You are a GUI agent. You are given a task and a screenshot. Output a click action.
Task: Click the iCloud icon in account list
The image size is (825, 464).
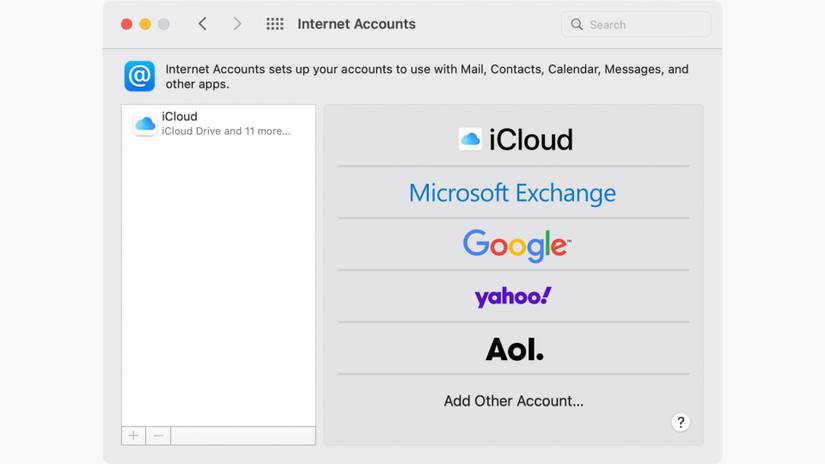pyautogui.click(x=145, y=124)
